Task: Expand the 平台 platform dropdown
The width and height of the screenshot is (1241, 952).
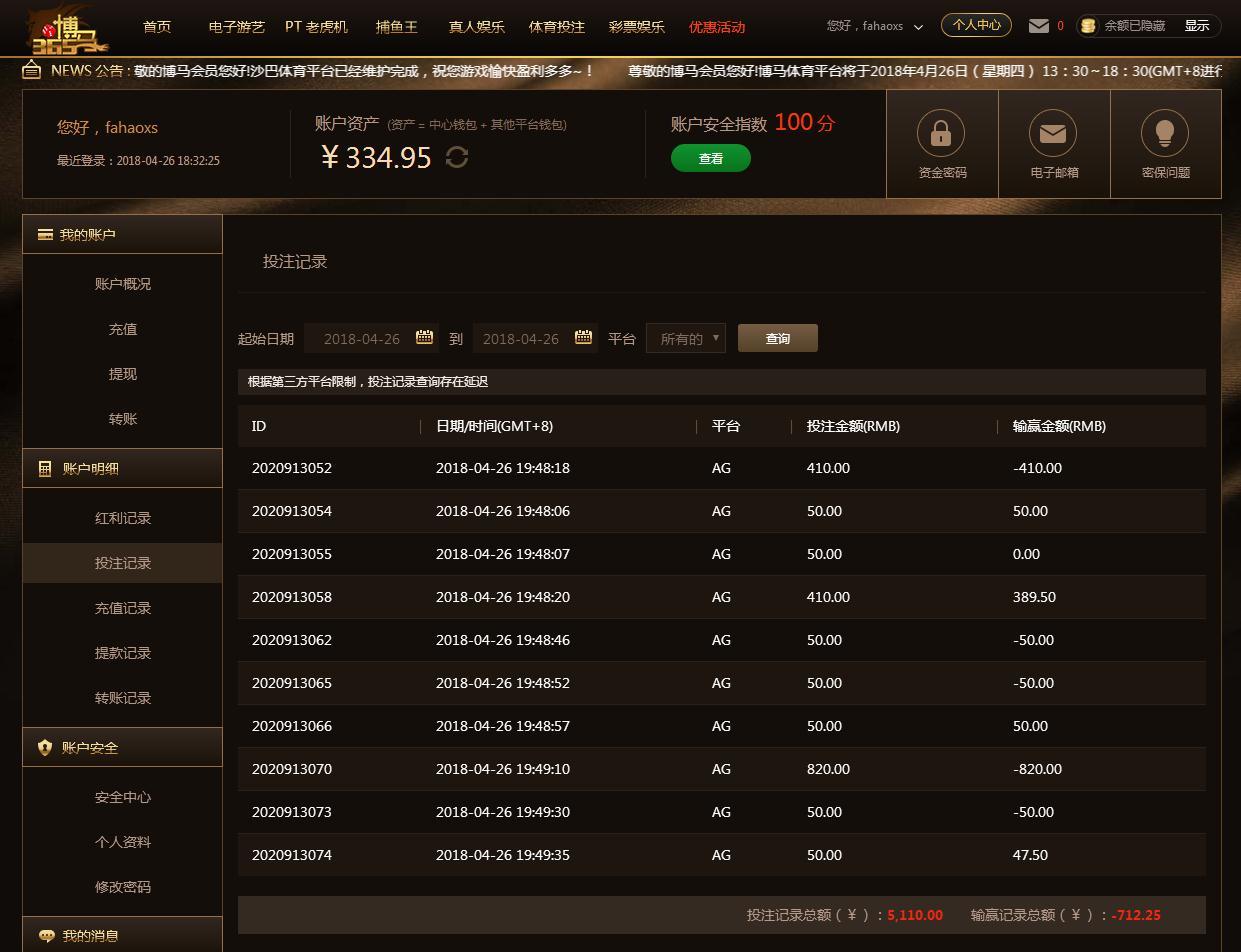Action: (686, 339)
